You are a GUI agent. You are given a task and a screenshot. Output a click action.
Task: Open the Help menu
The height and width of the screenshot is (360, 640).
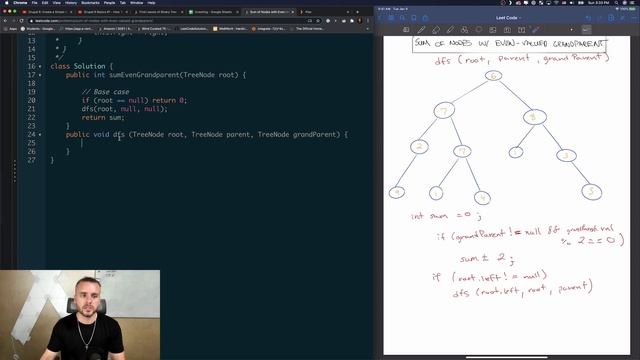click(x=151, y=2)
